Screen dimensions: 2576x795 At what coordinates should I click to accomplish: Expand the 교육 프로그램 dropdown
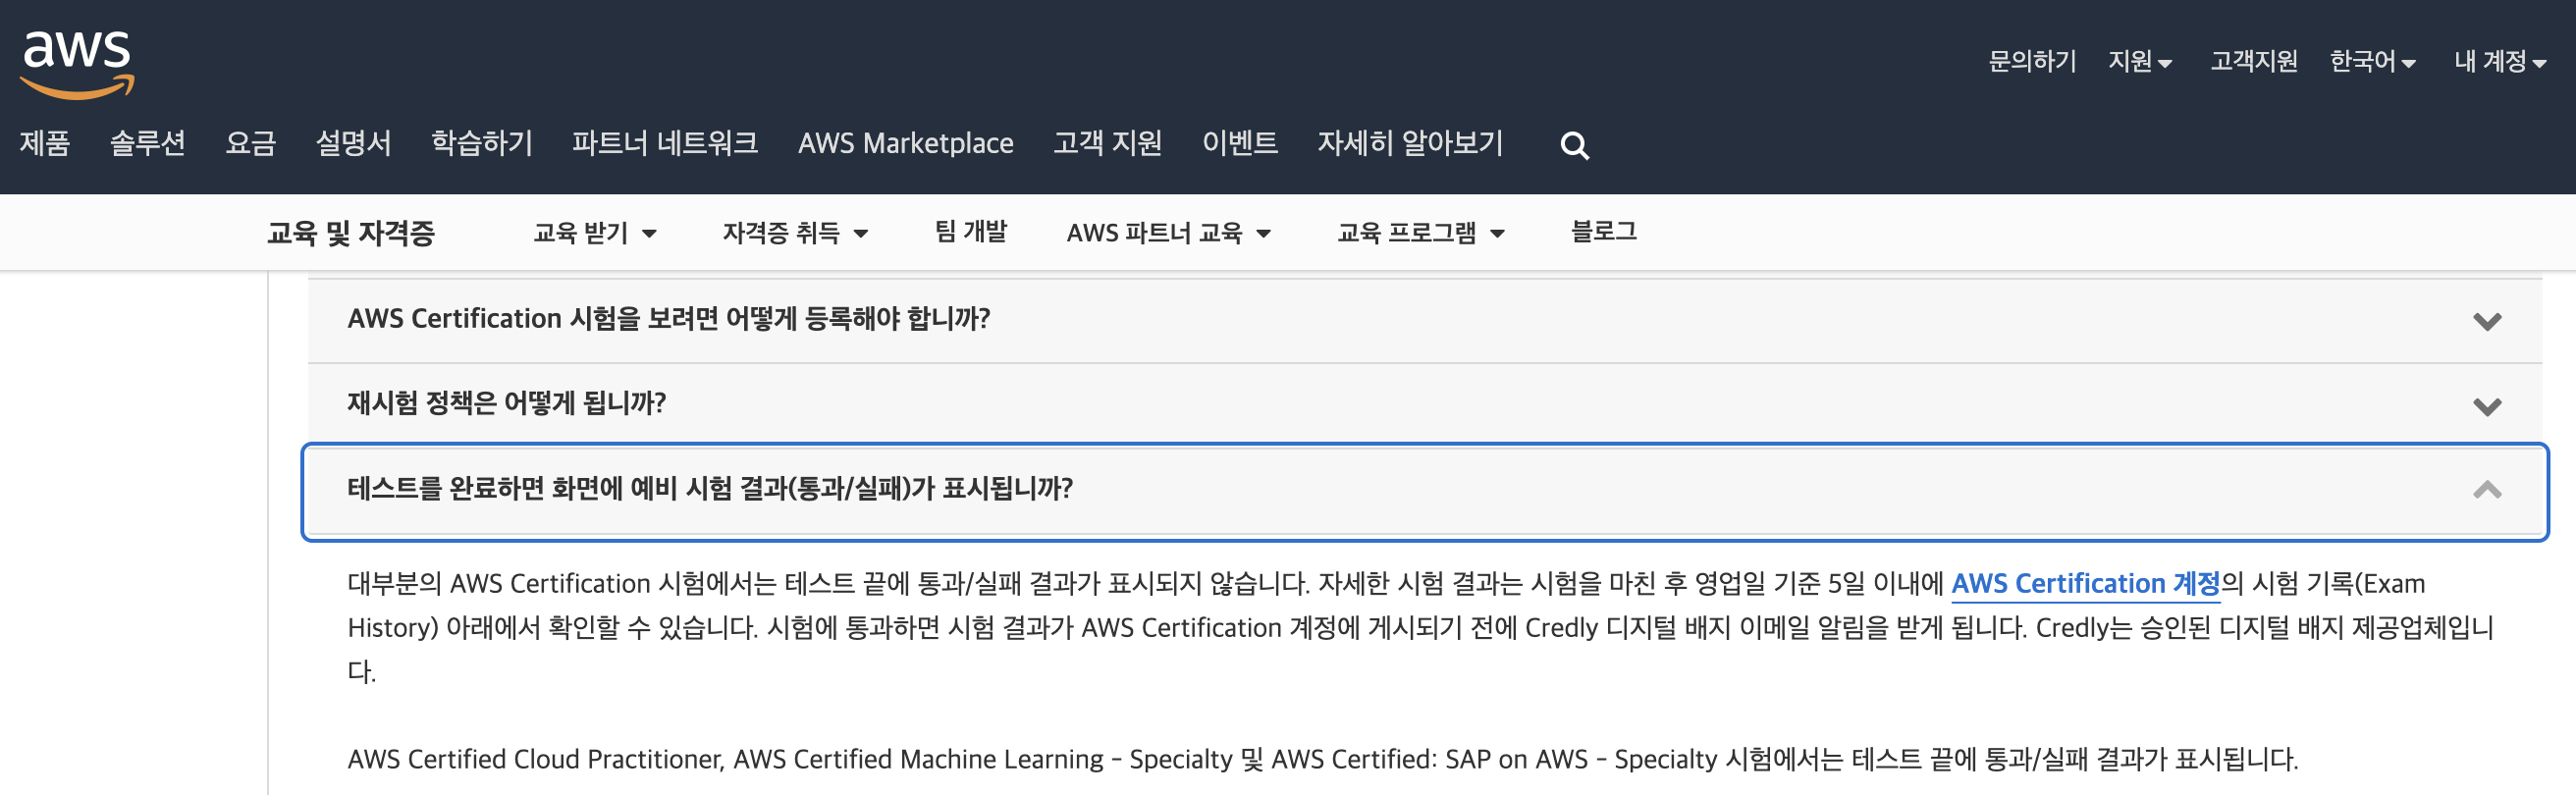(x=1421, y=233)
